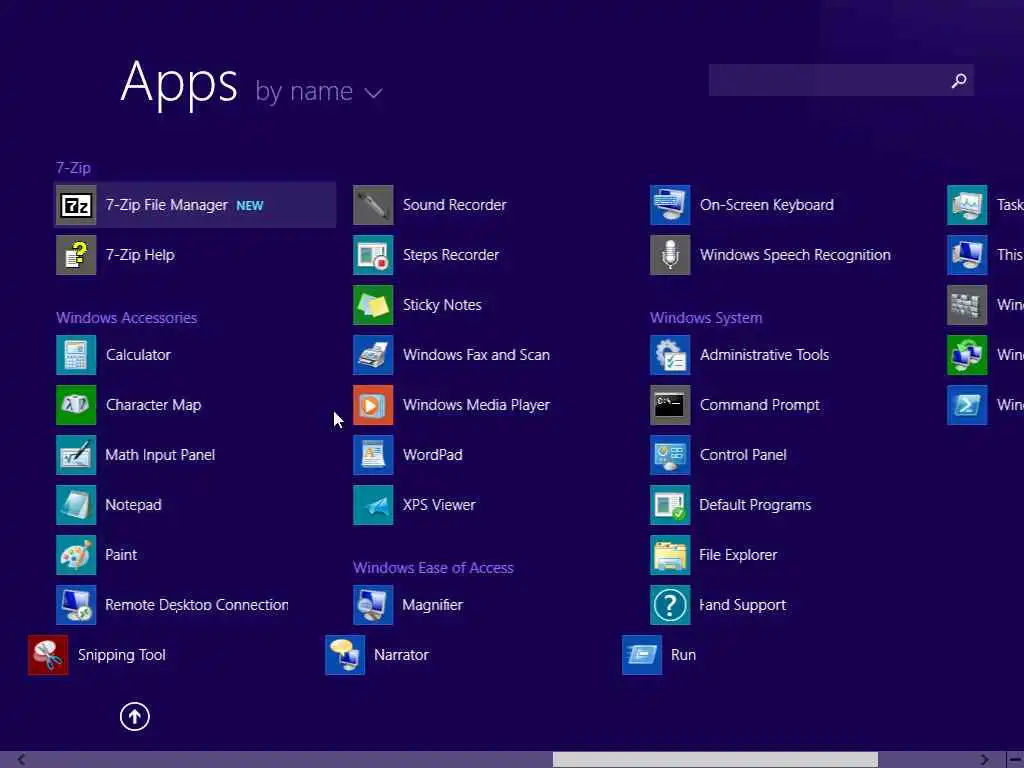Image resolution: width=1024 pixels, height=768 pixels.
Task: Click the 'File Explorer' label text
Action: [738, 555]
